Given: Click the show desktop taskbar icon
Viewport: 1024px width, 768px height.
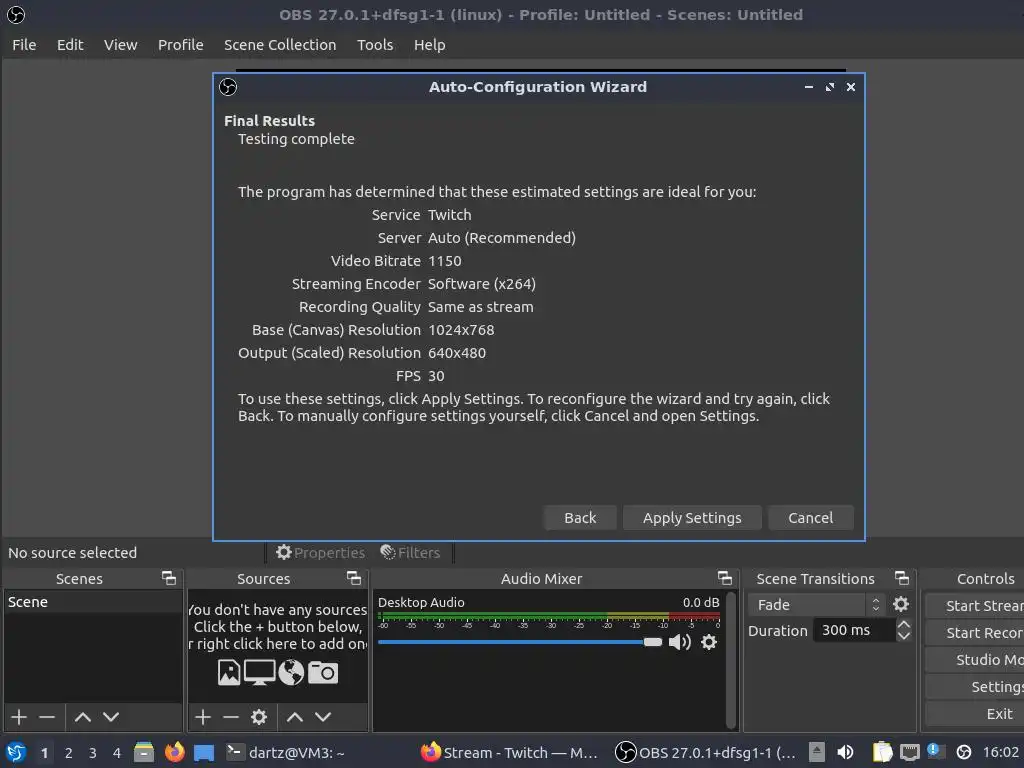Looking at the screenshot, I should pos(204,753).
